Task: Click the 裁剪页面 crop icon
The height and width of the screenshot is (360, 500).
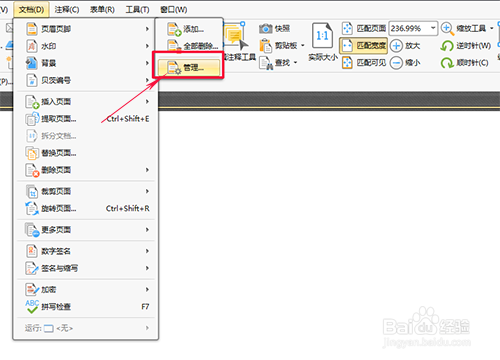Action: tap(32, 191)
